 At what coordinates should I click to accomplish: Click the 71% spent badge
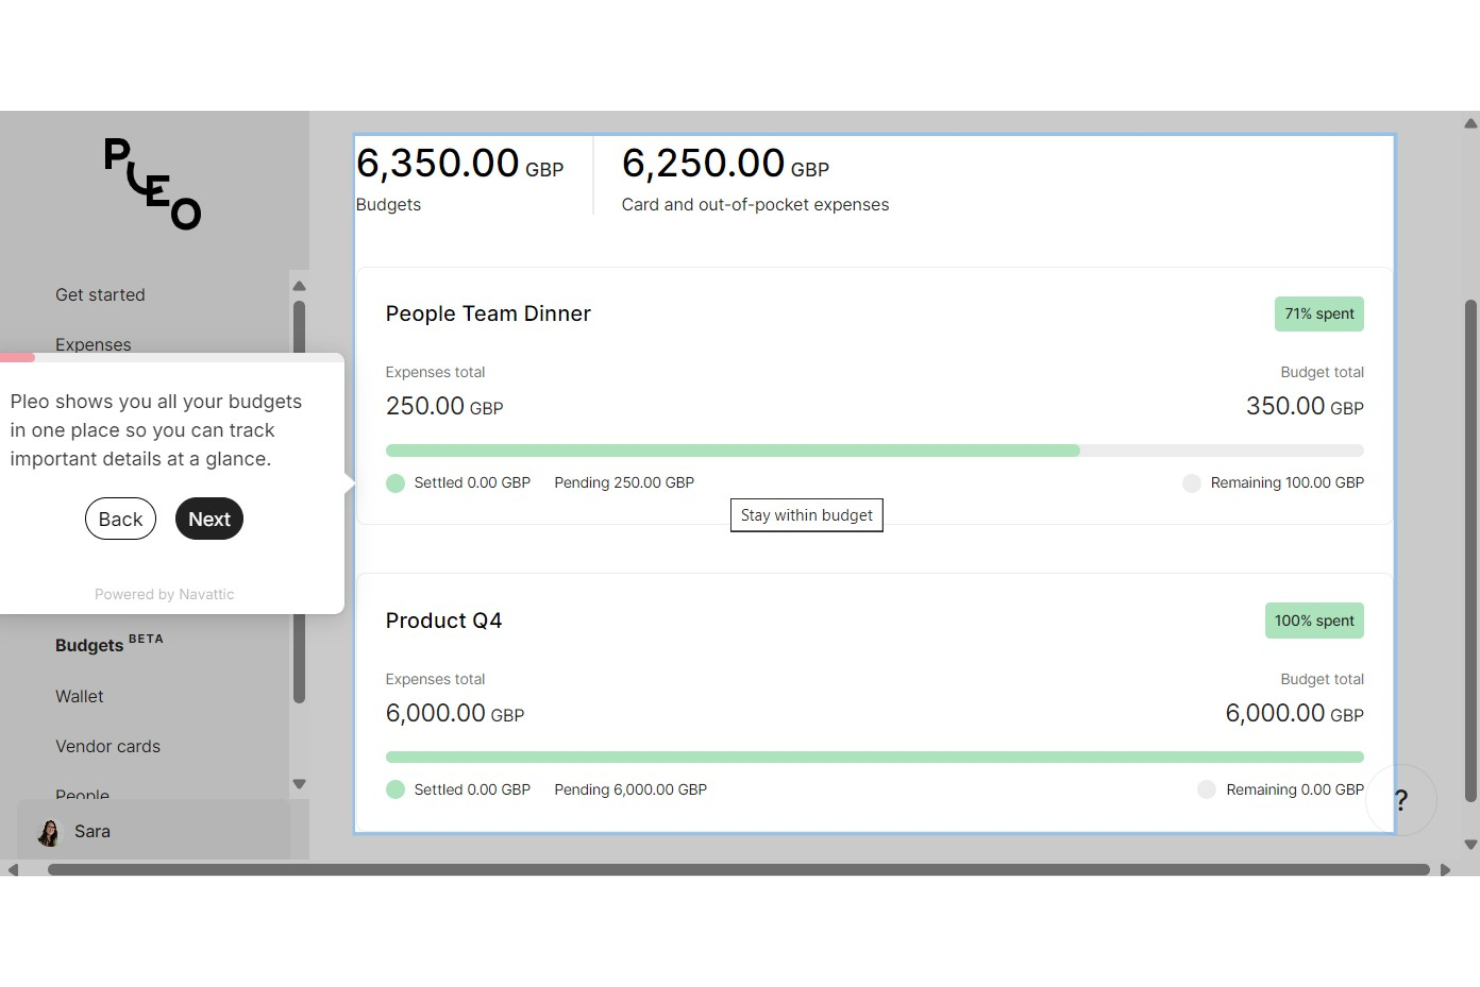click(x=1318, y=313)
